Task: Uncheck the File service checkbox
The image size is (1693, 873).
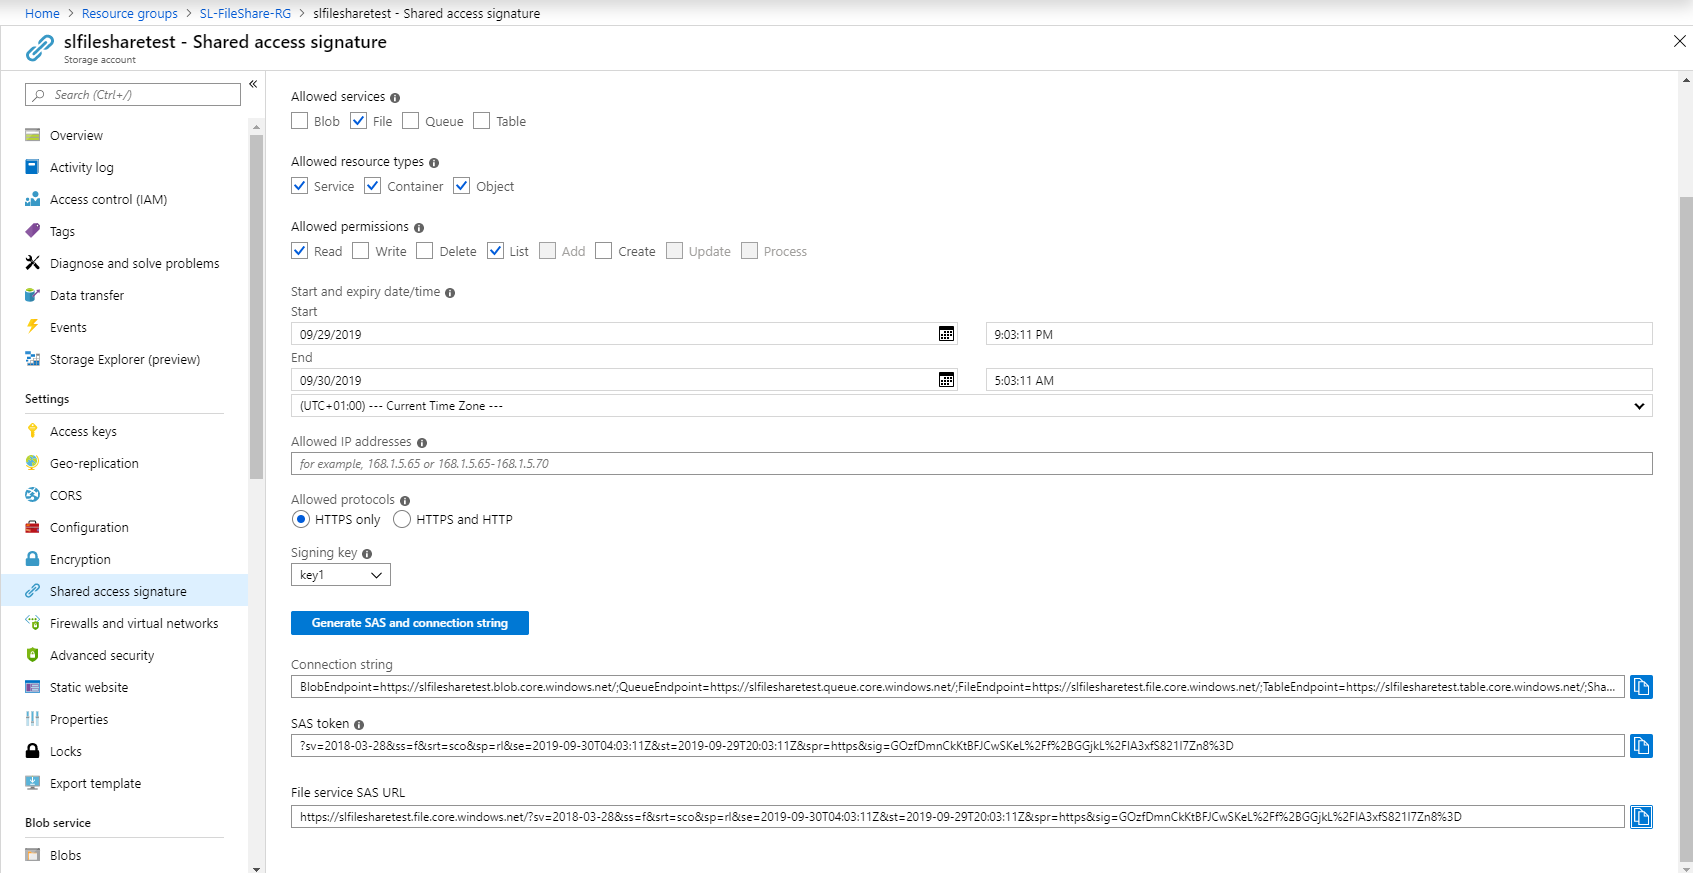Action: click(x=358, y=121)
